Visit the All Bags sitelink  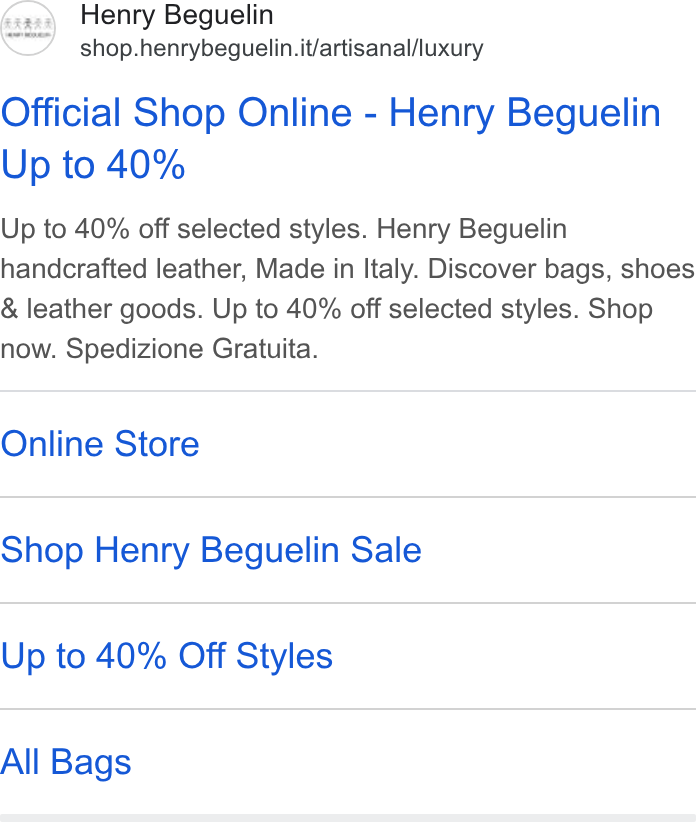66,762
